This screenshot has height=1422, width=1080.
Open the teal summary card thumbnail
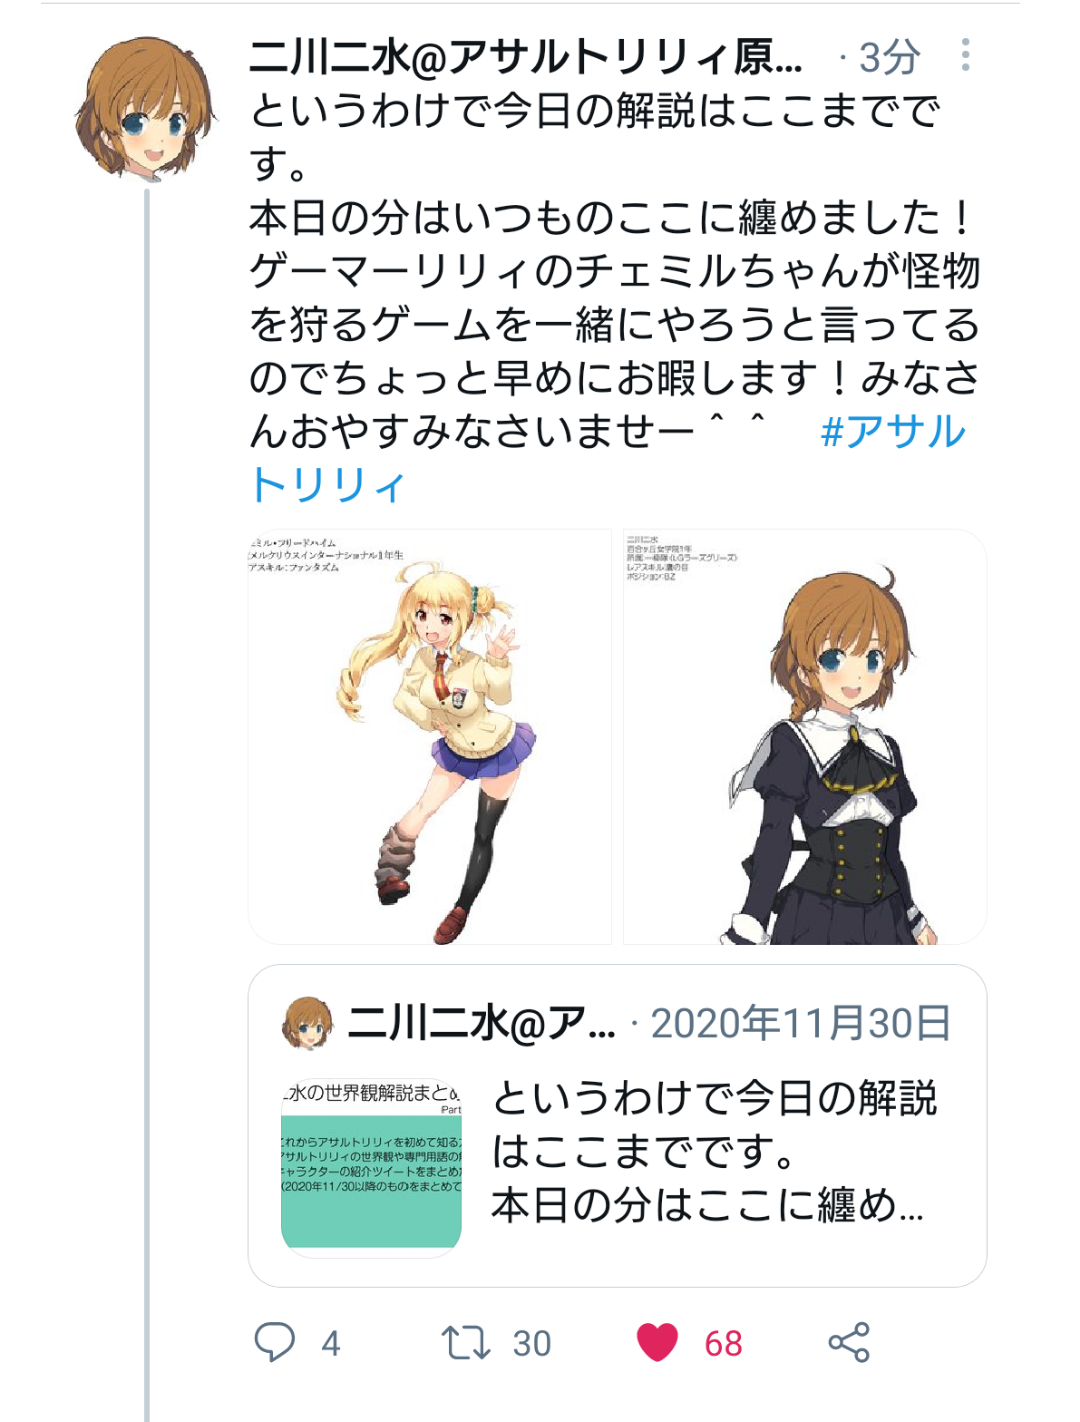click(371, 1166)
